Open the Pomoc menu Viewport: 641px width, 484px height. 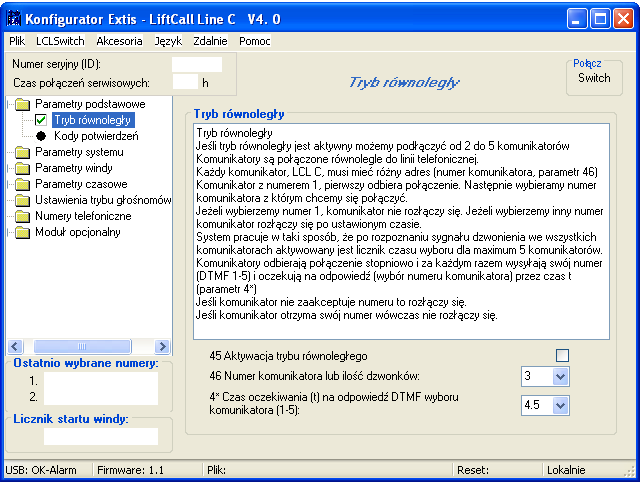255,41
